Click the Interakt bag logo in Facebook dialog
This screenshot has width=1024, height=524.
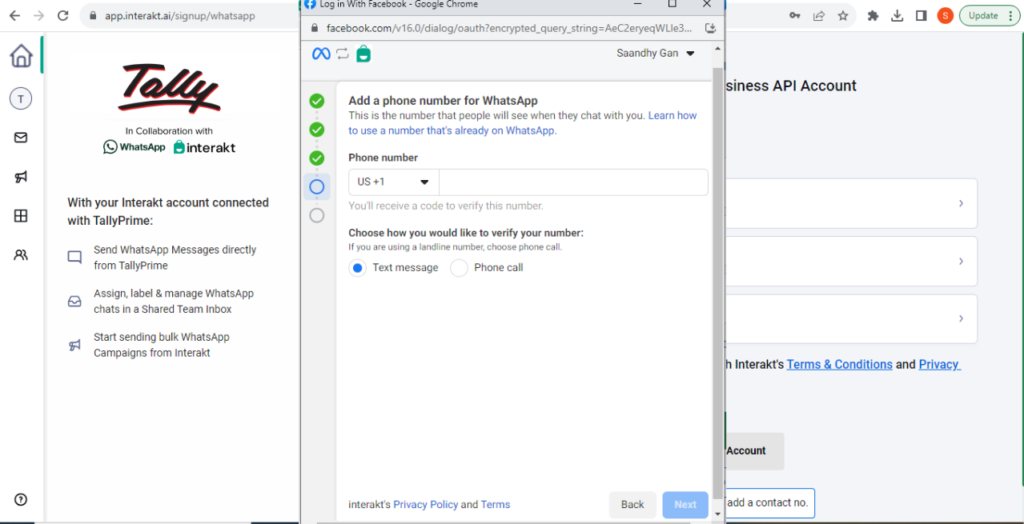tap(364, 54)
